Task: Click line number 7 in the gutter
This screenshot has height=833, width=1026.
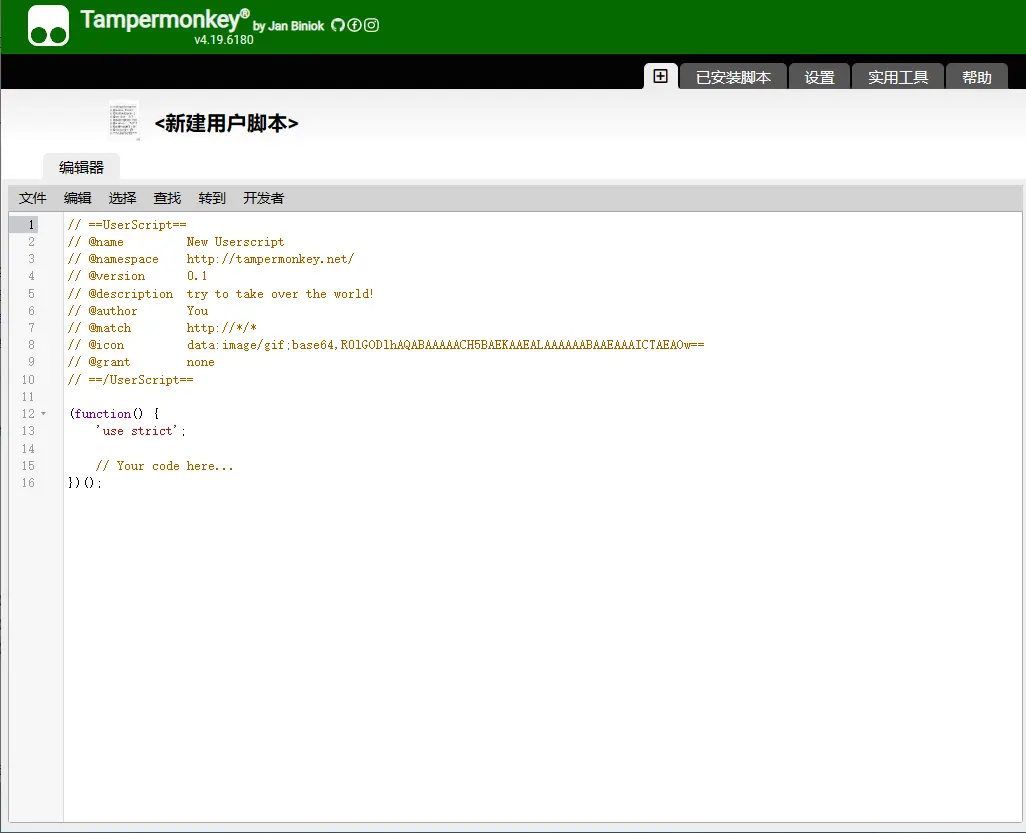Action: 30,328
